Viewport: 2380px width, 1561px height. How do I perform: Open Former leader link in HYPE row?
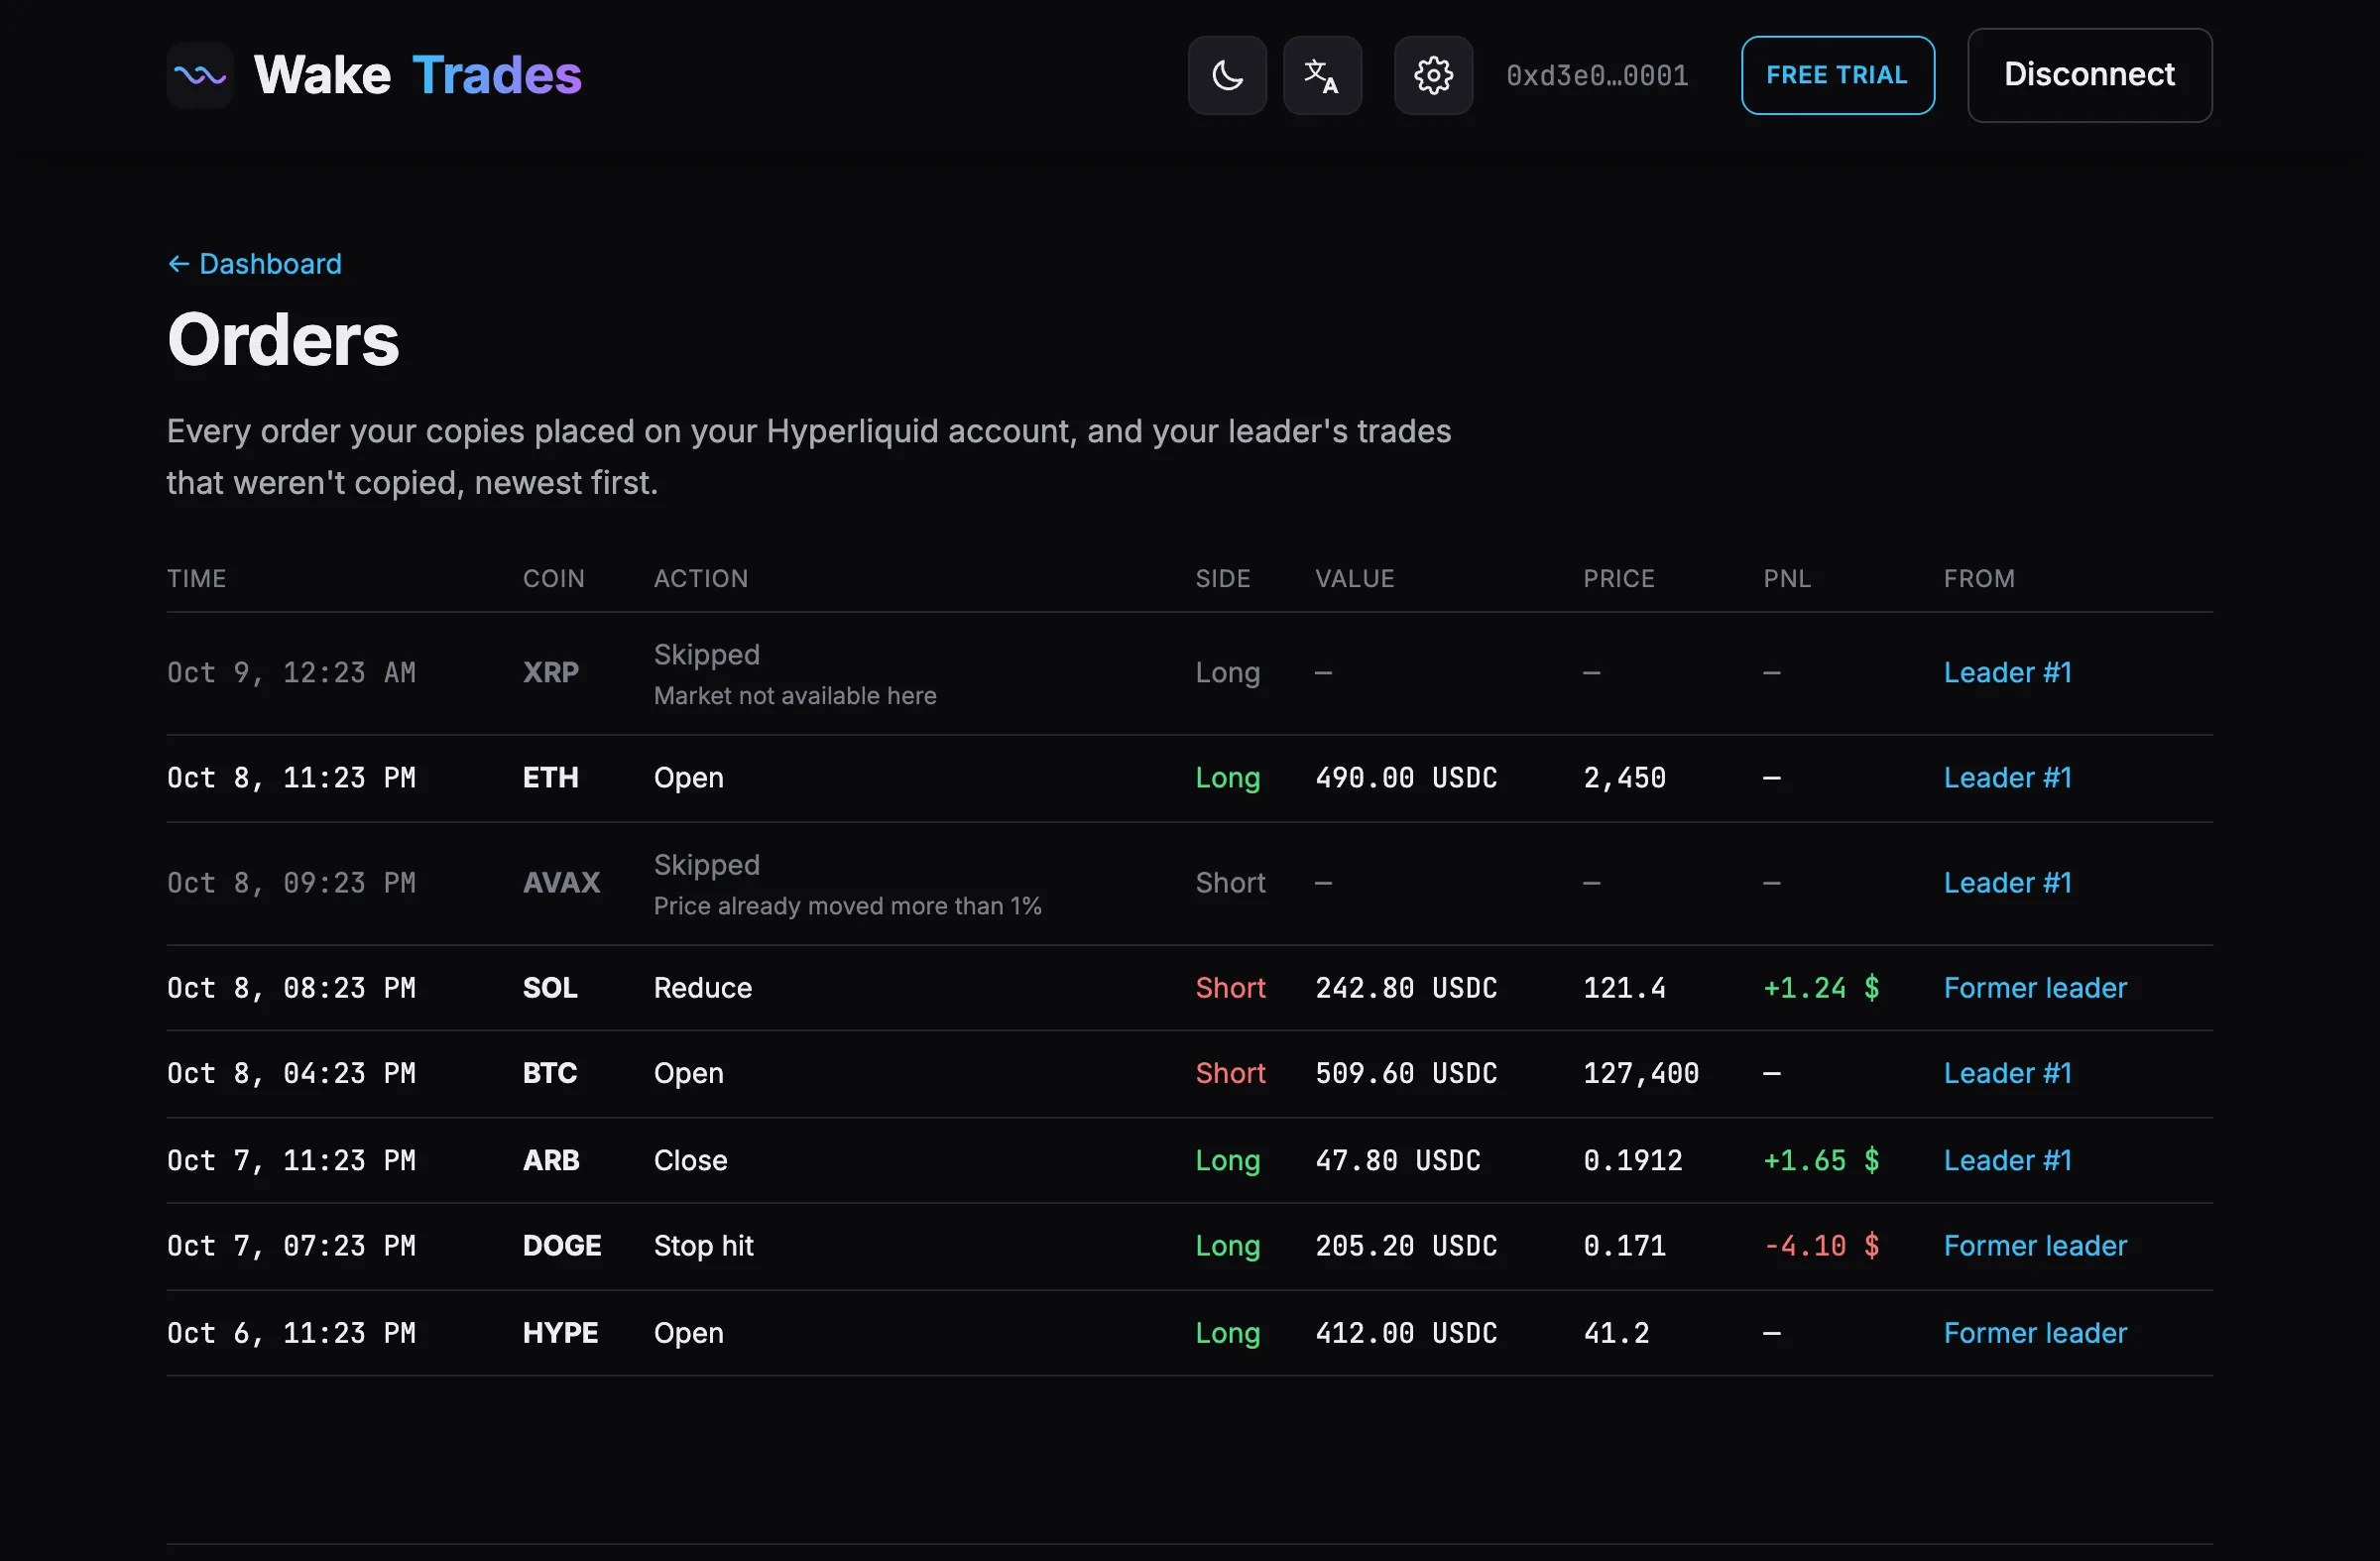tap(2035, 1333)
